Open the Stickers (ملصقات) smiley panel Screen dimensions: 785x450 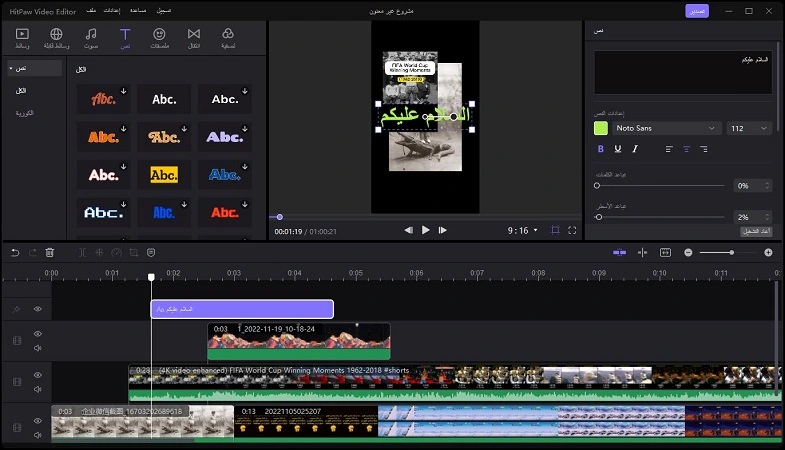159,38
